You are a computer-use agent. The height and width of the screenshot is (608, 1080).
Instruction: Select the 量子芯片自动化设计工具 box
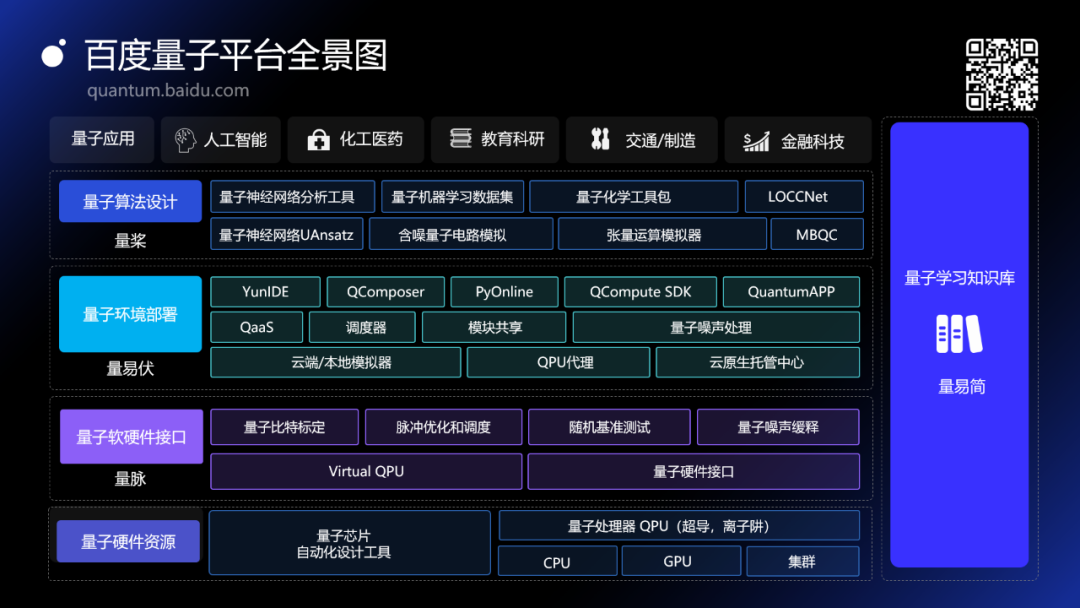pyautogui.click(x=350, y=543)
